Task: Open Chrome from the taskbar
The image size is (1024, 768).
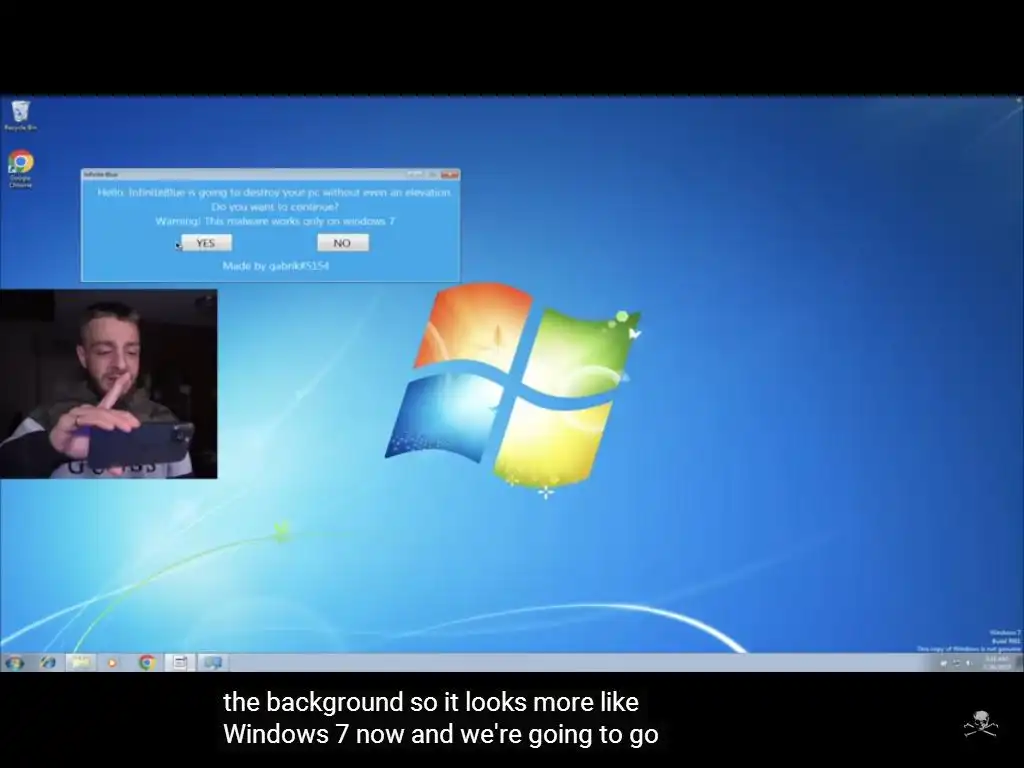Action: click(147, 663)
